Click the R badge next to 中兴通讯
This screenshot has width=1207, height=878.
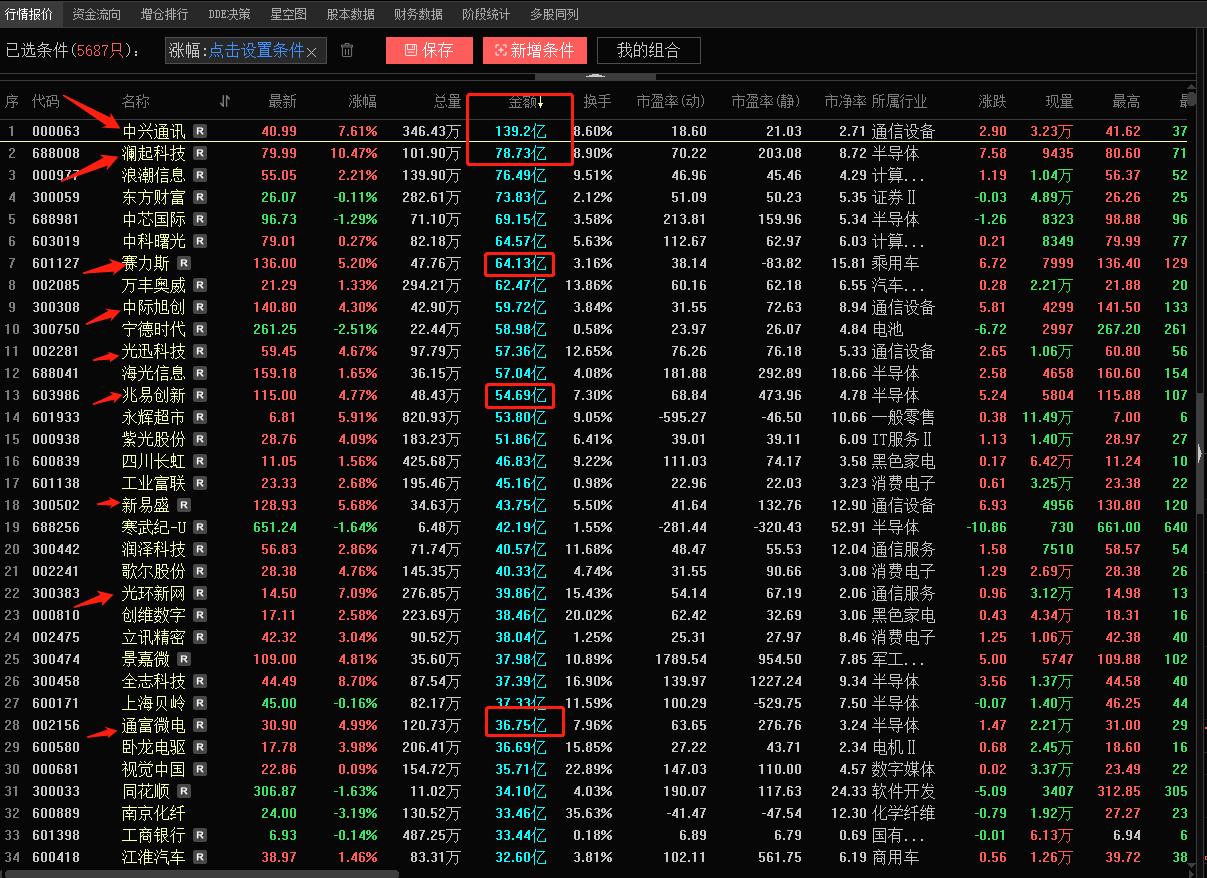(200, 131)
